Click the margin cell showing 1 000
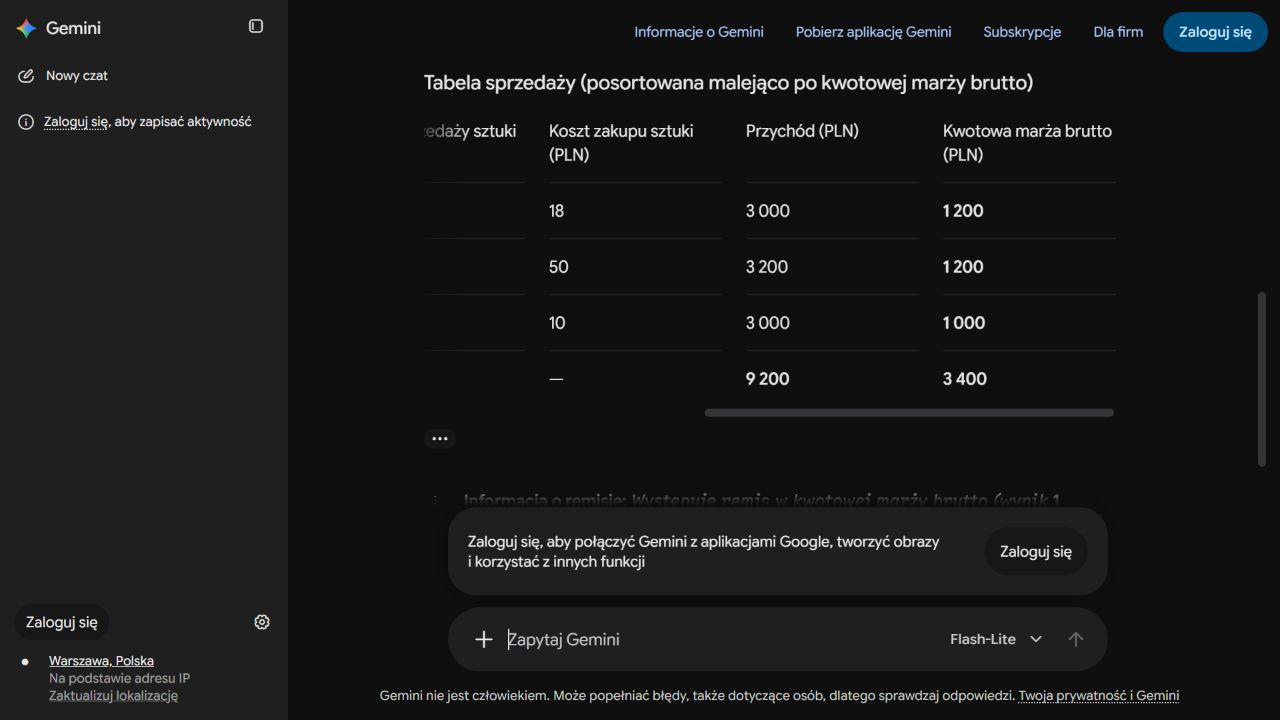Image resolution: width=1280 pixels, height=720 pixels. pos(964,323)
